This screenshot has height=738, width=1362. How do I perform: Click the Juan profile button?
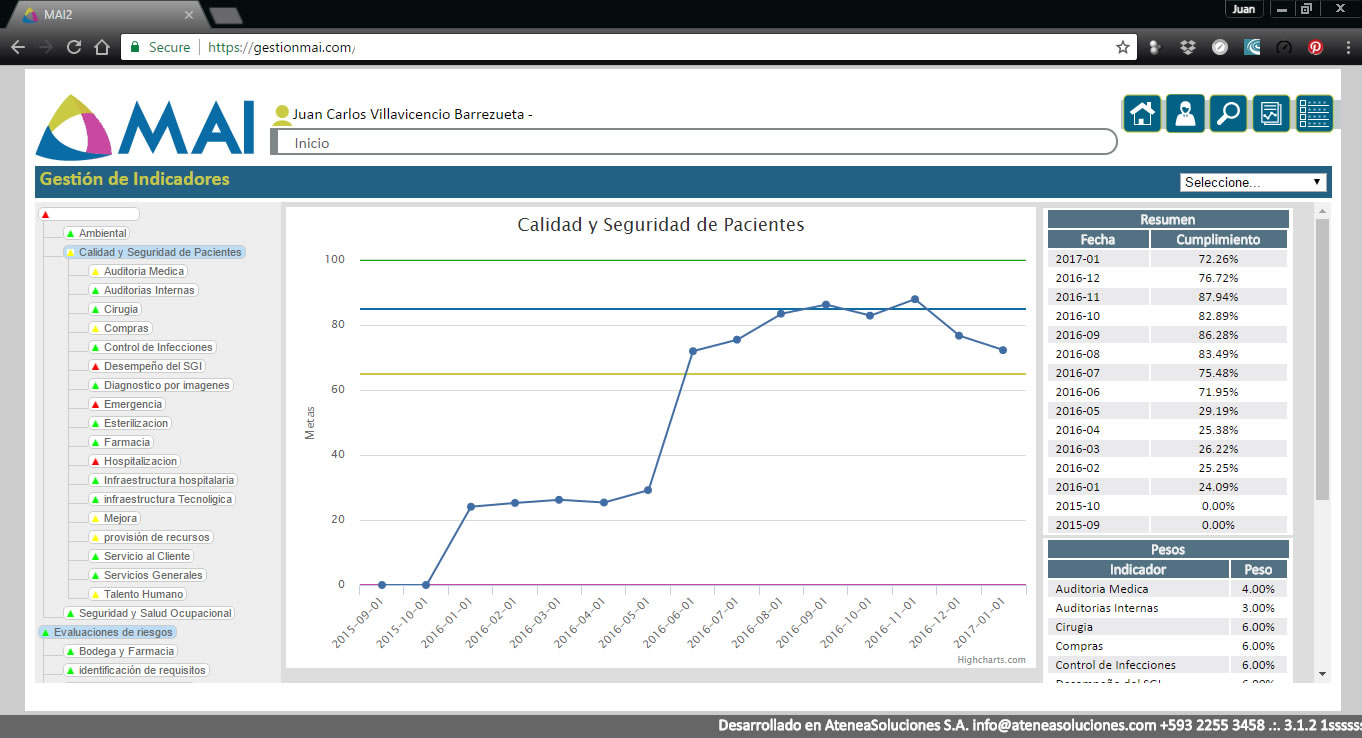(x=1243, y=9)
